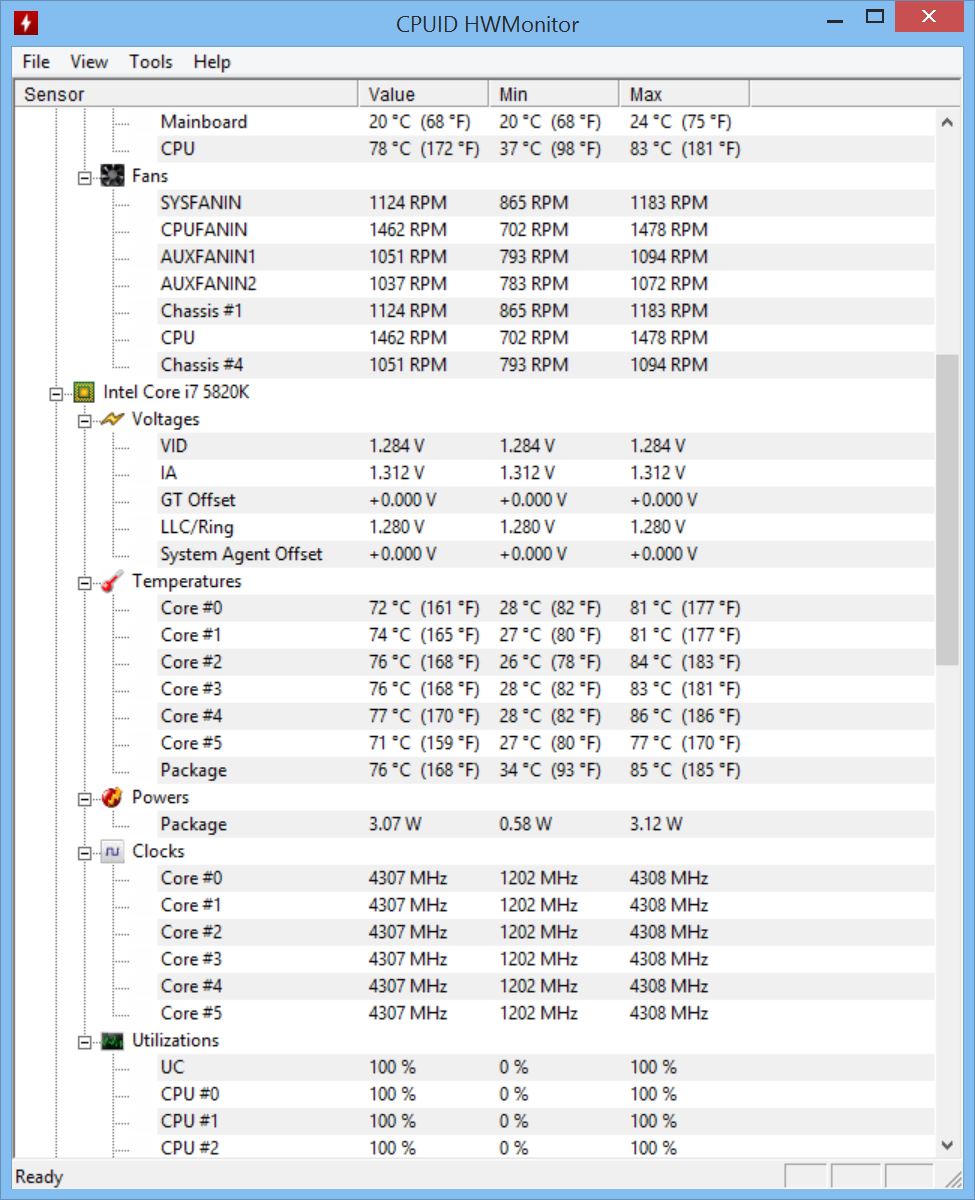The height and width of the screenshot is (1200, 975).
Task: Click the 1.312 V IA value
Action: click(x=396, y=473)
